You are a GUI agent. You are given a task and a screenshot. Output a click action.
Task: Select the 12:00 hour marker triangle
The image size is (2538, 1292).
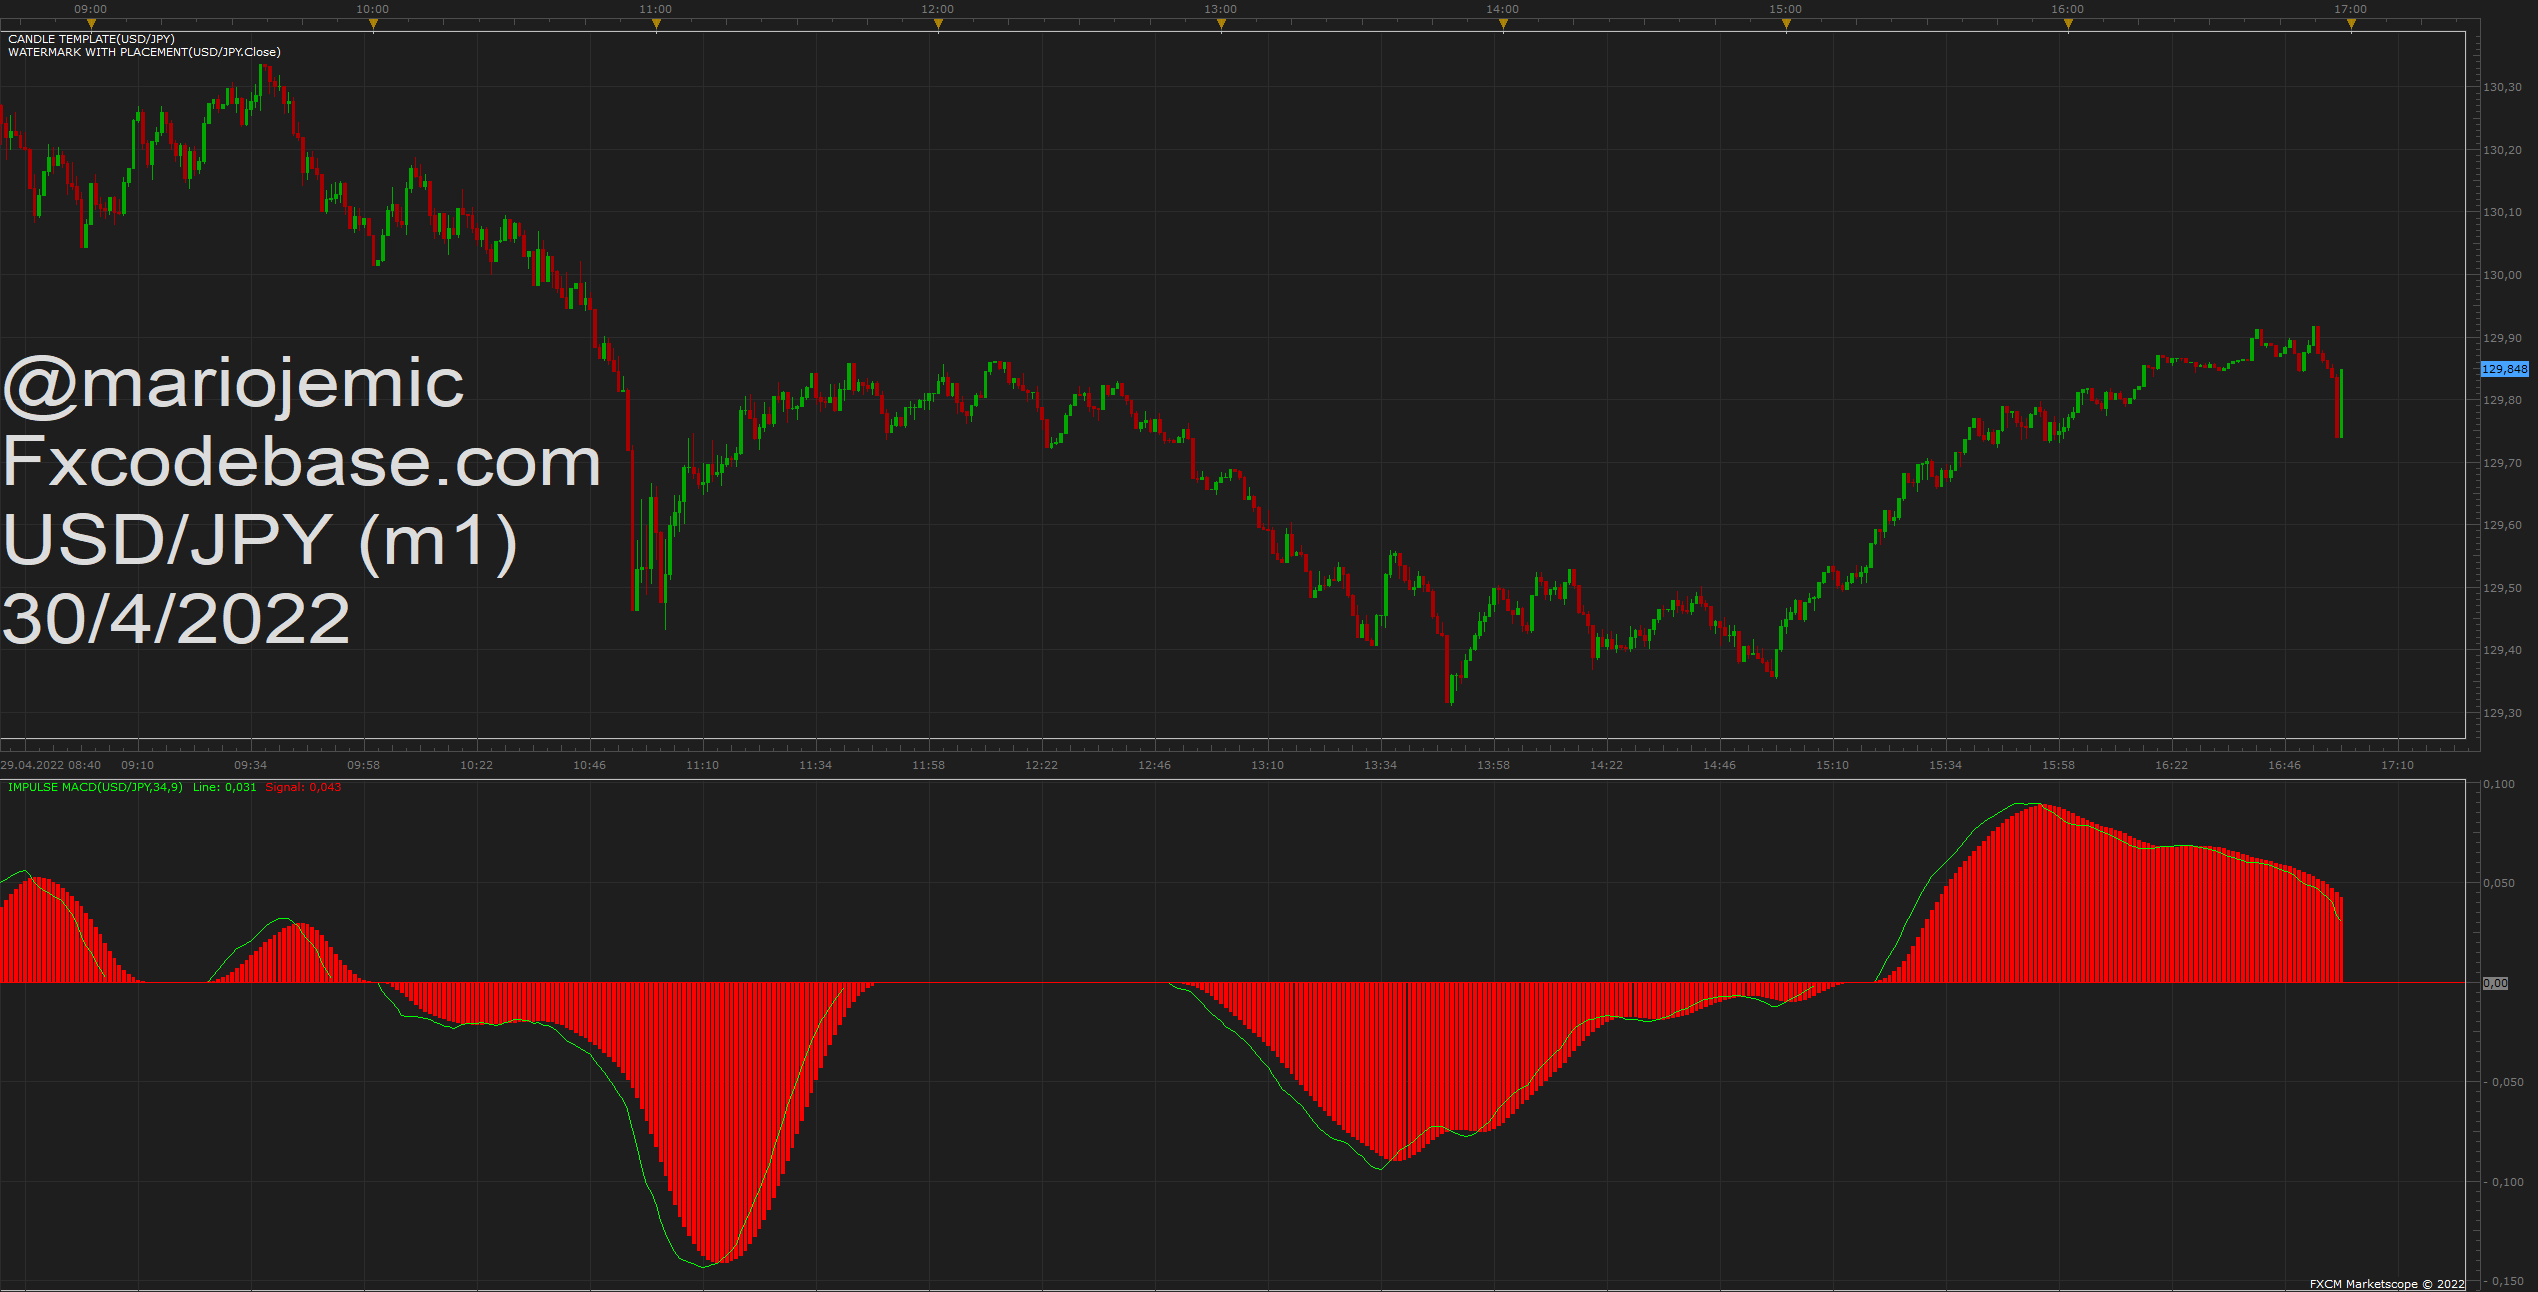pos(938,23)
